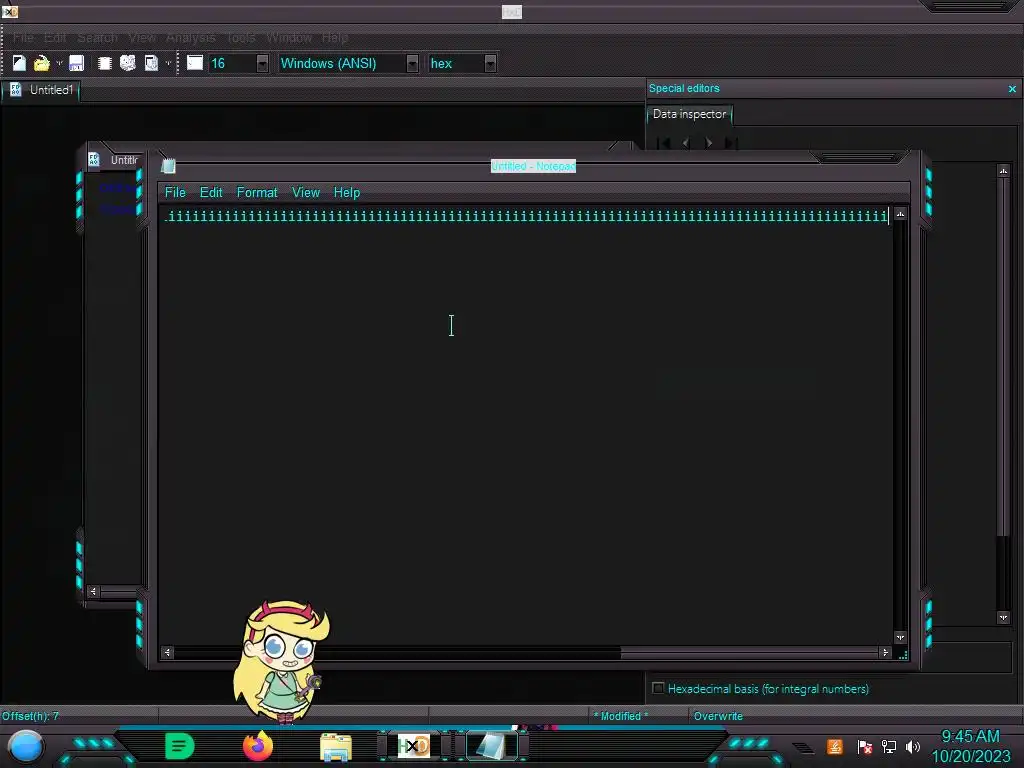Open the hex offset base dropdown

point(490,63)
